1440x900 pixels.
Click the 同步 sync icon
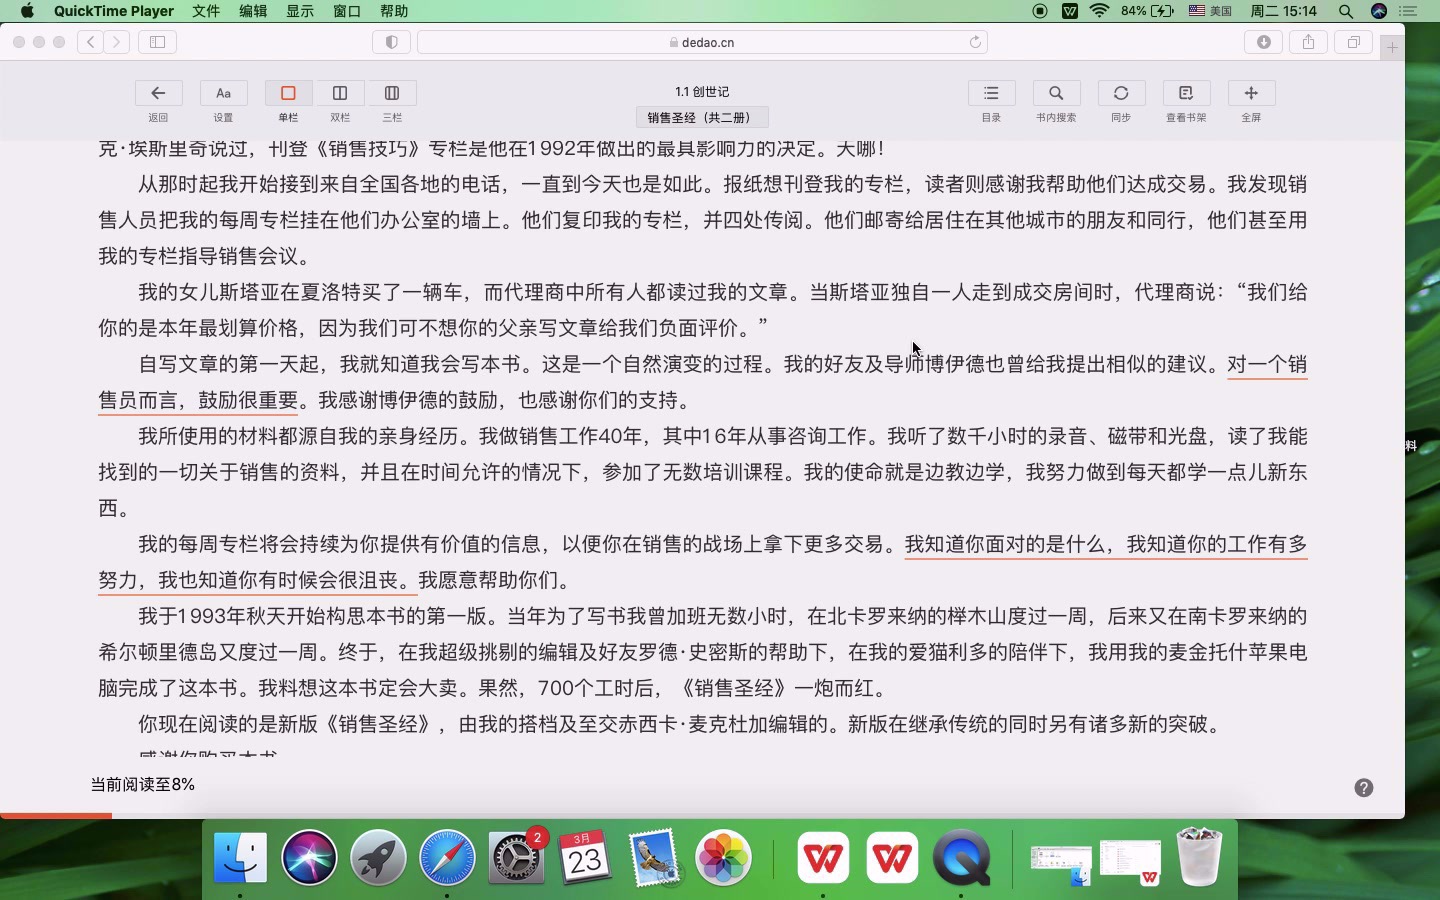pos(1121,93)
